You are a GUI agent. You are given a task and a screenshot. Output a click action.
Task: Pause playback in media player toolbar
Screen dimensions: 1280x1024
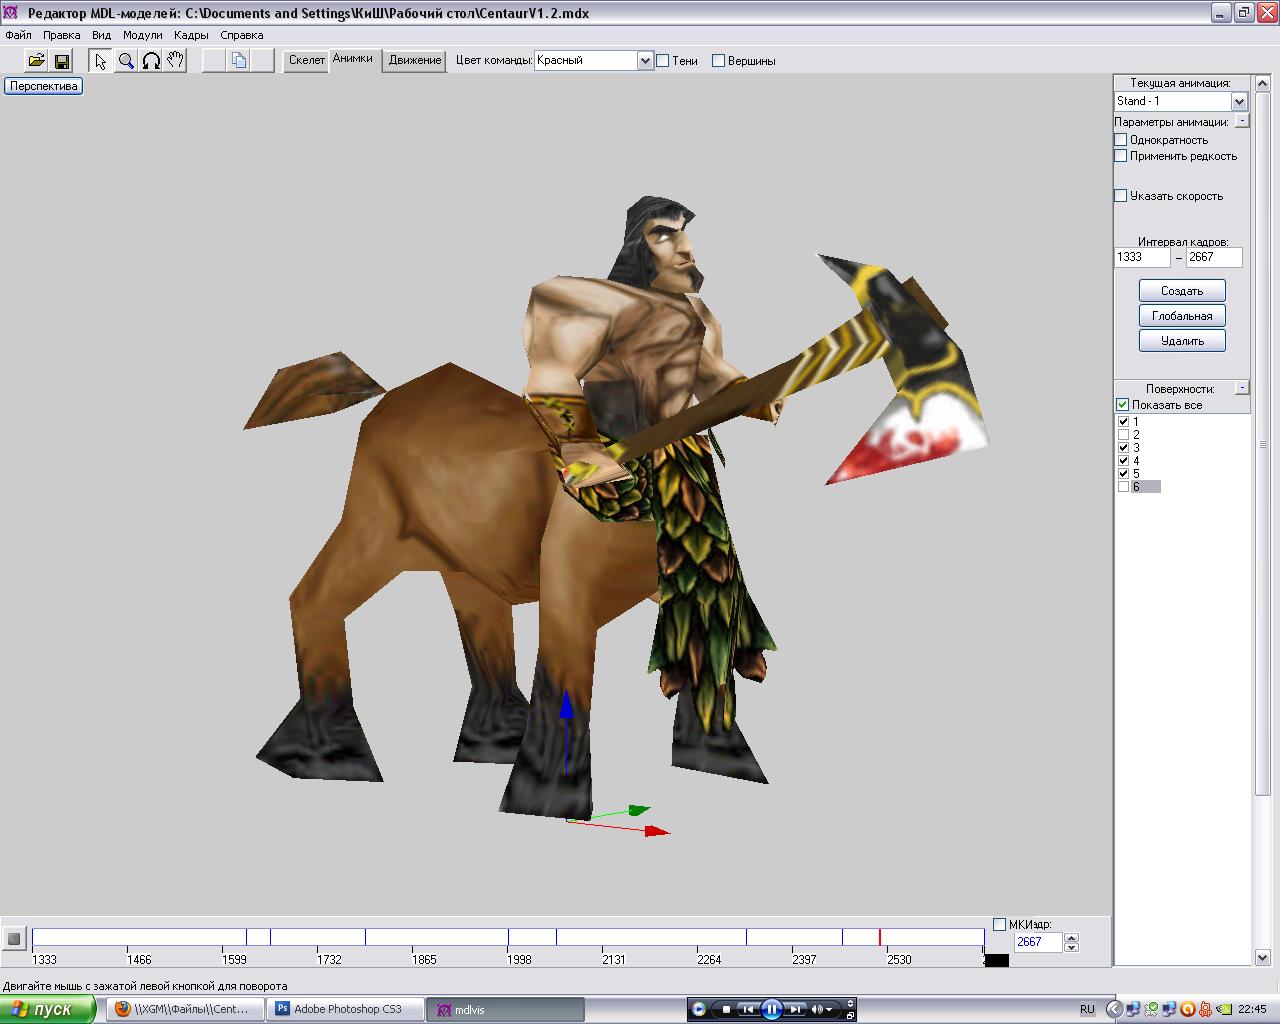click(771, 1009)
